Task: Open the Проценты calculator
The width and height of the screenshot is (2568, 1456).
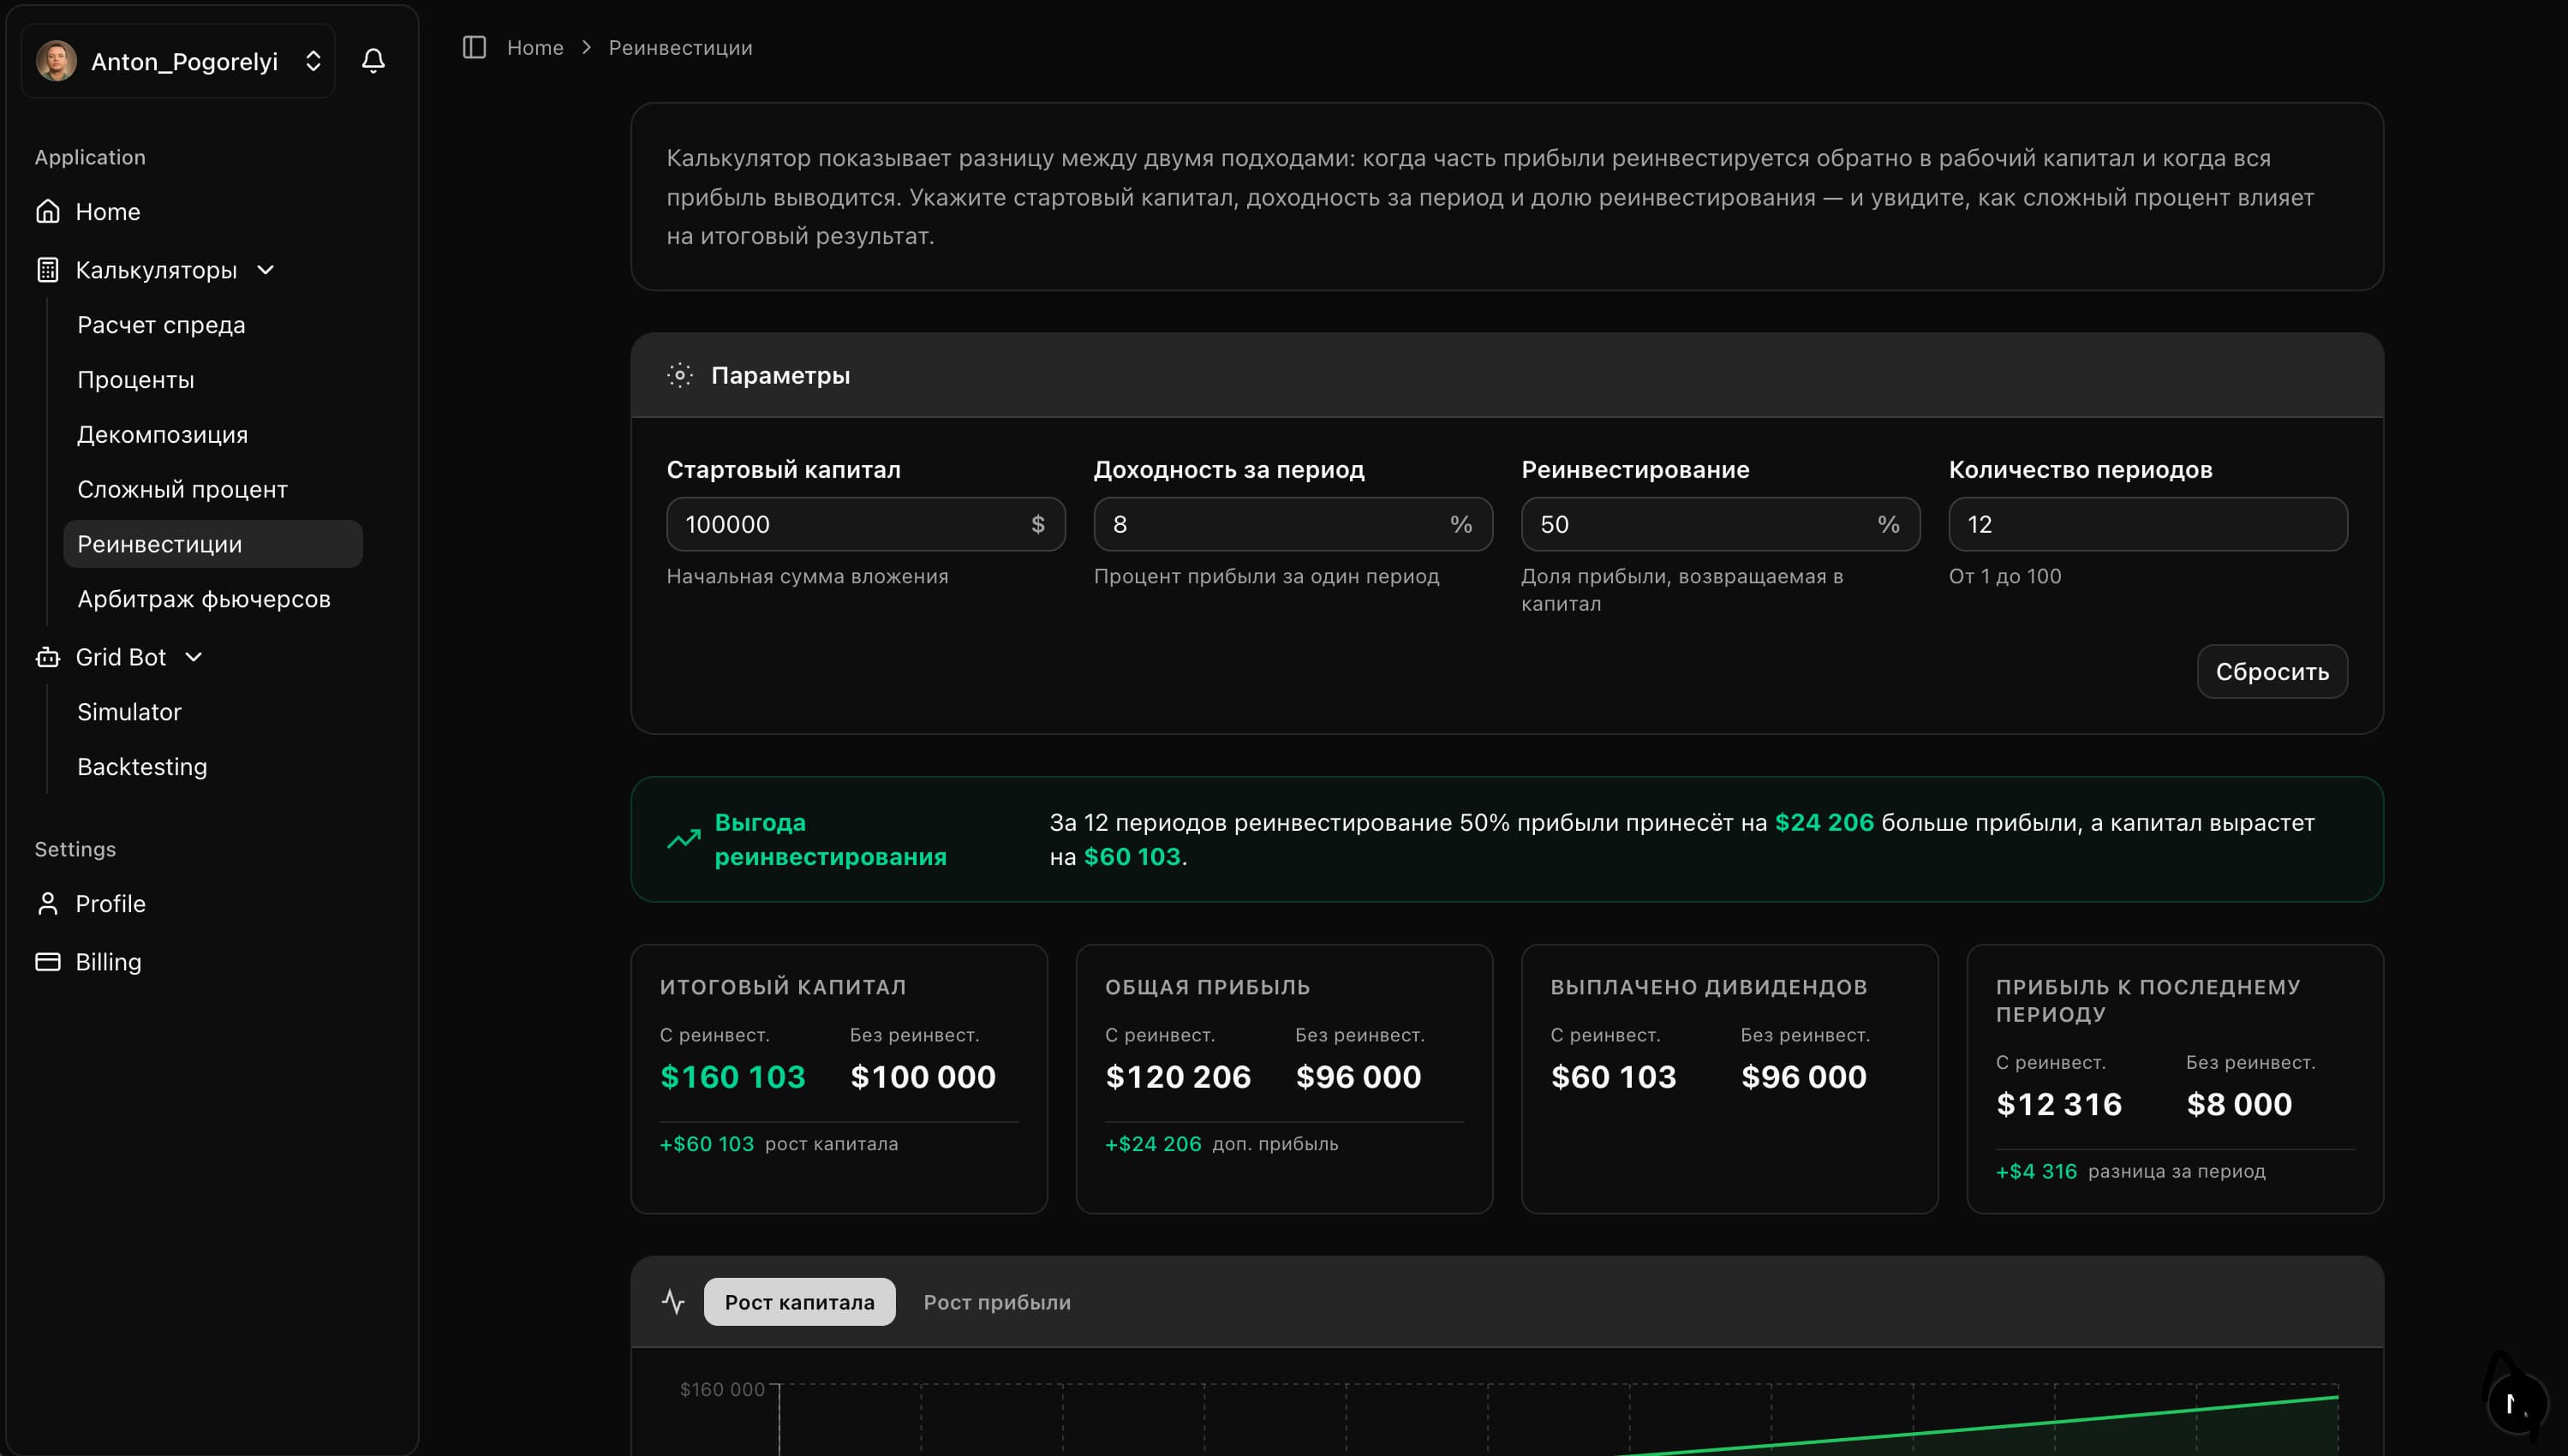Action: tap(213, 380)
